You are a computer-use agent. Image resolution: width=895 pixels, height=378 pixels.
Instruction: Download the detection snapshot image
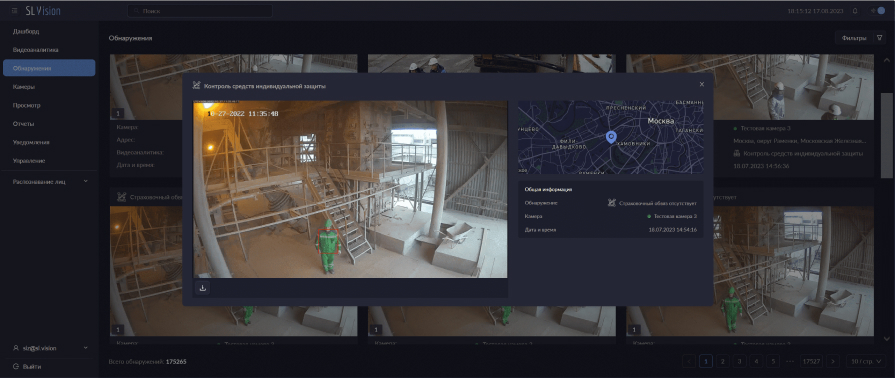(203, 288)
